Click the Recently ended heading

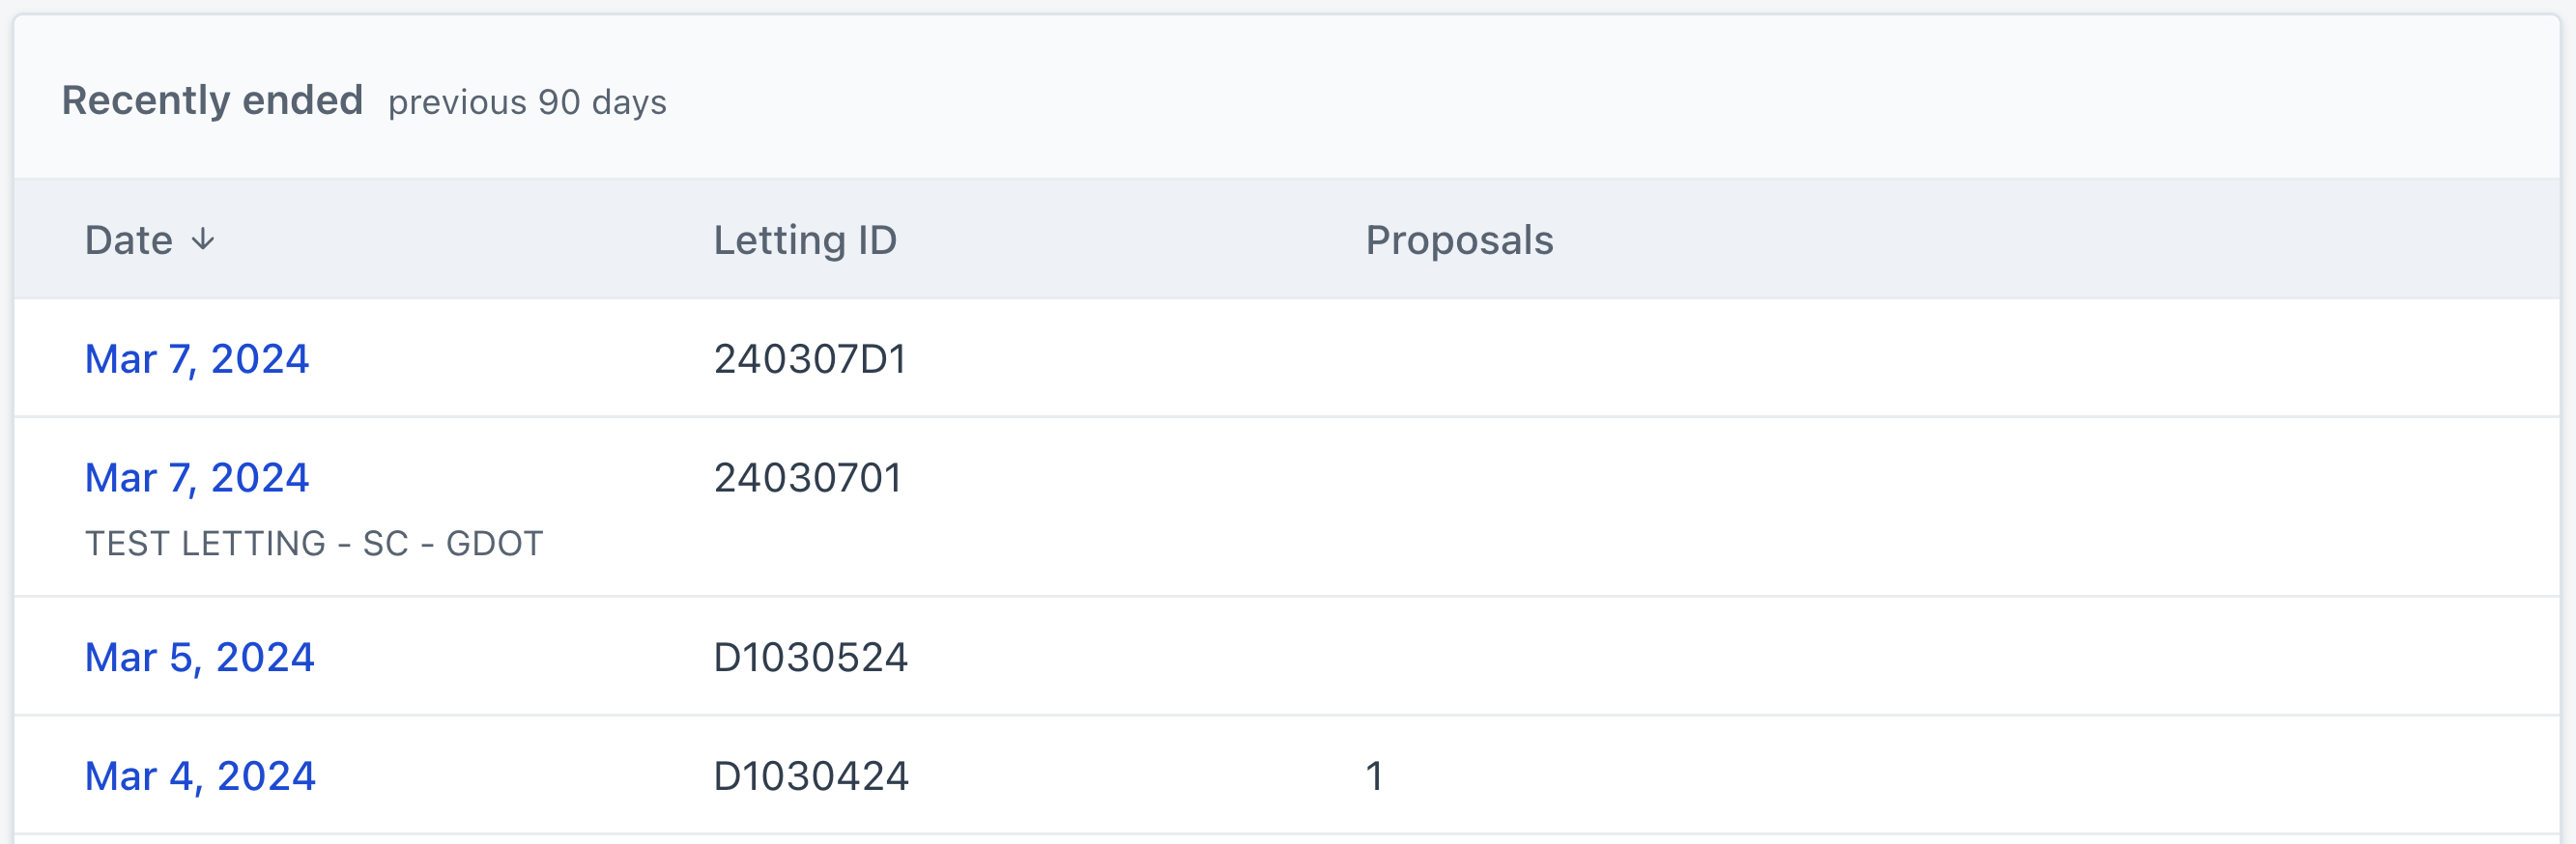point(212,101)
